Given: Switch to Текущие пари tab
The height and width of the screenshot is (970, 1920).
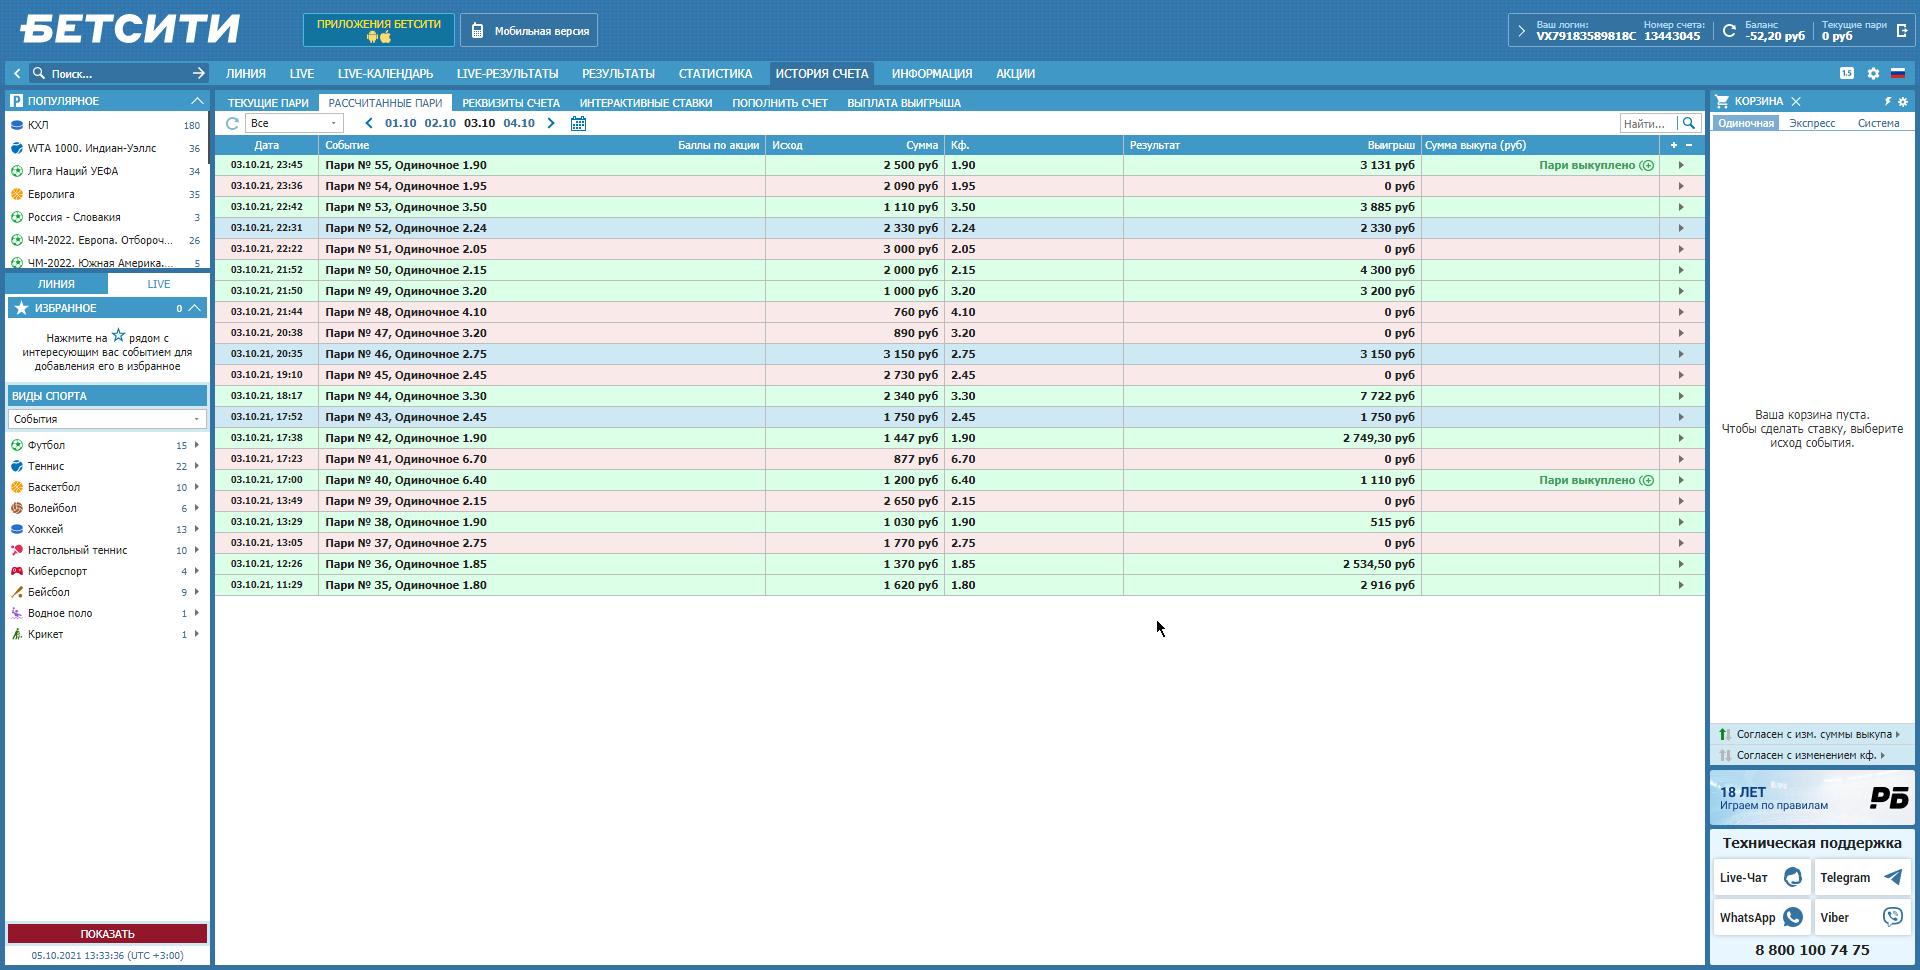Looking at the screenshot, I should coord(268,103).
